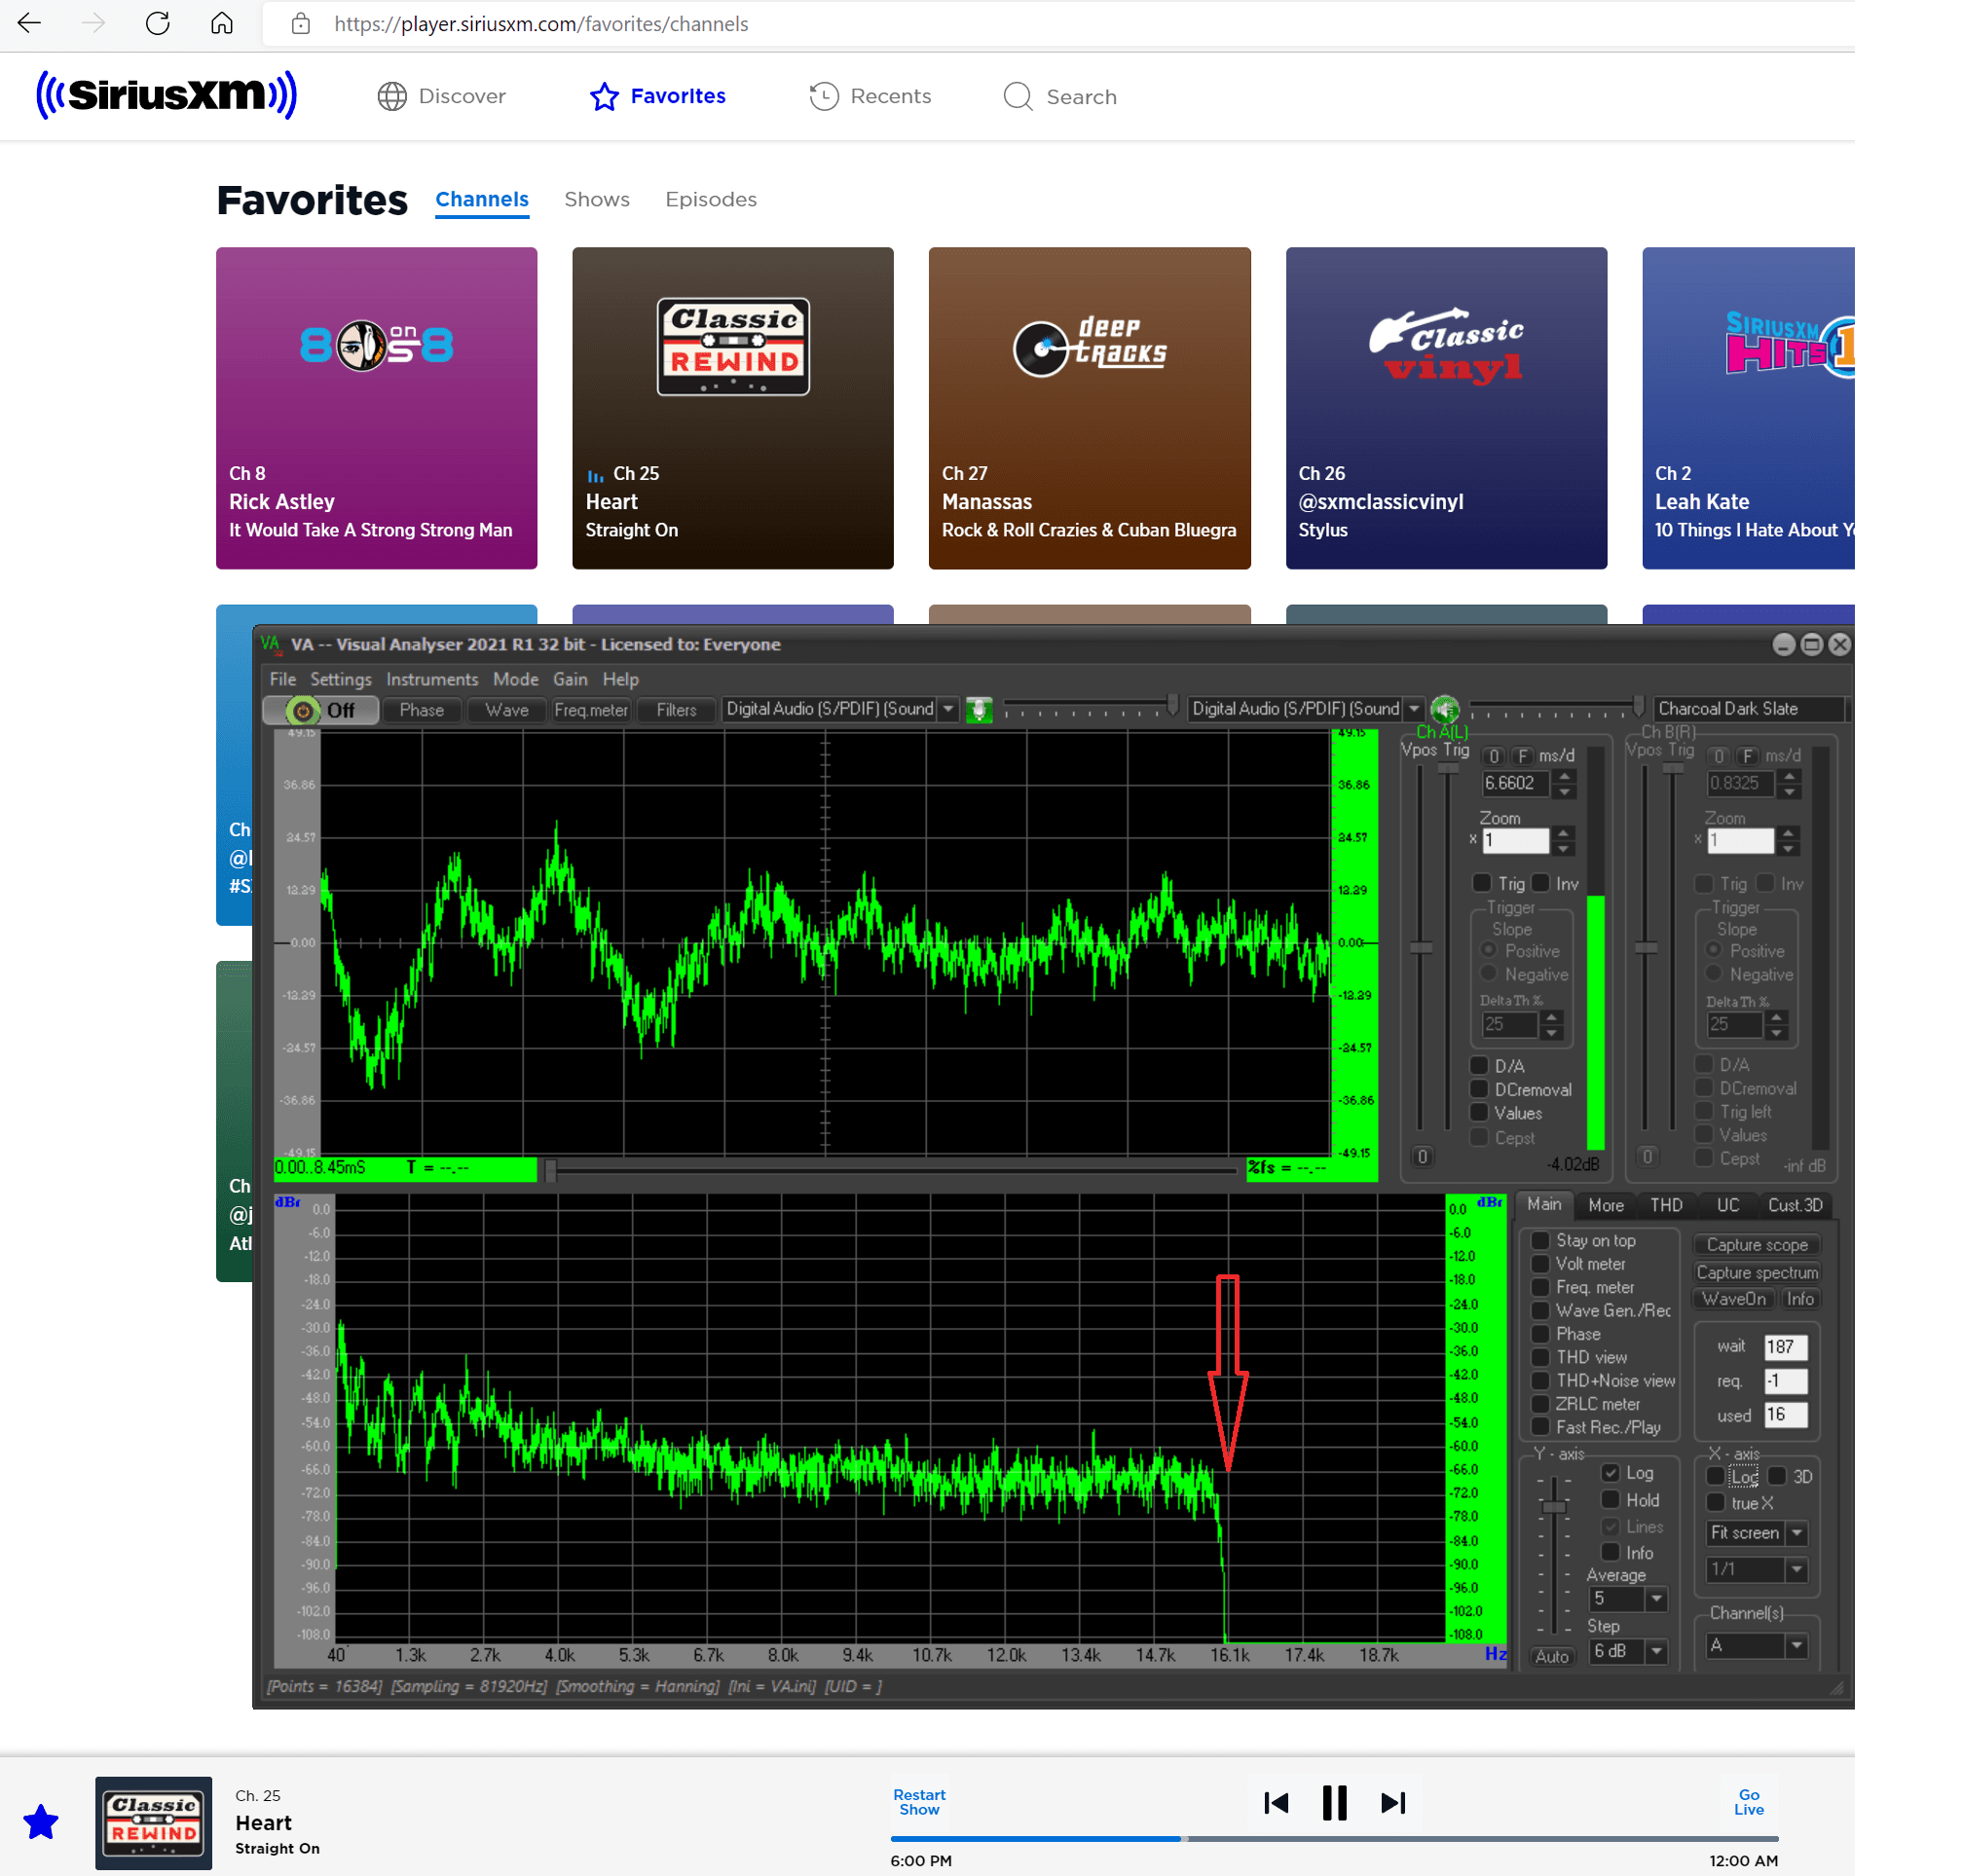Viewport: 1963px width, 1876px height.
Task: Open the SiriusXM logo home link
Action: [166, 95]
